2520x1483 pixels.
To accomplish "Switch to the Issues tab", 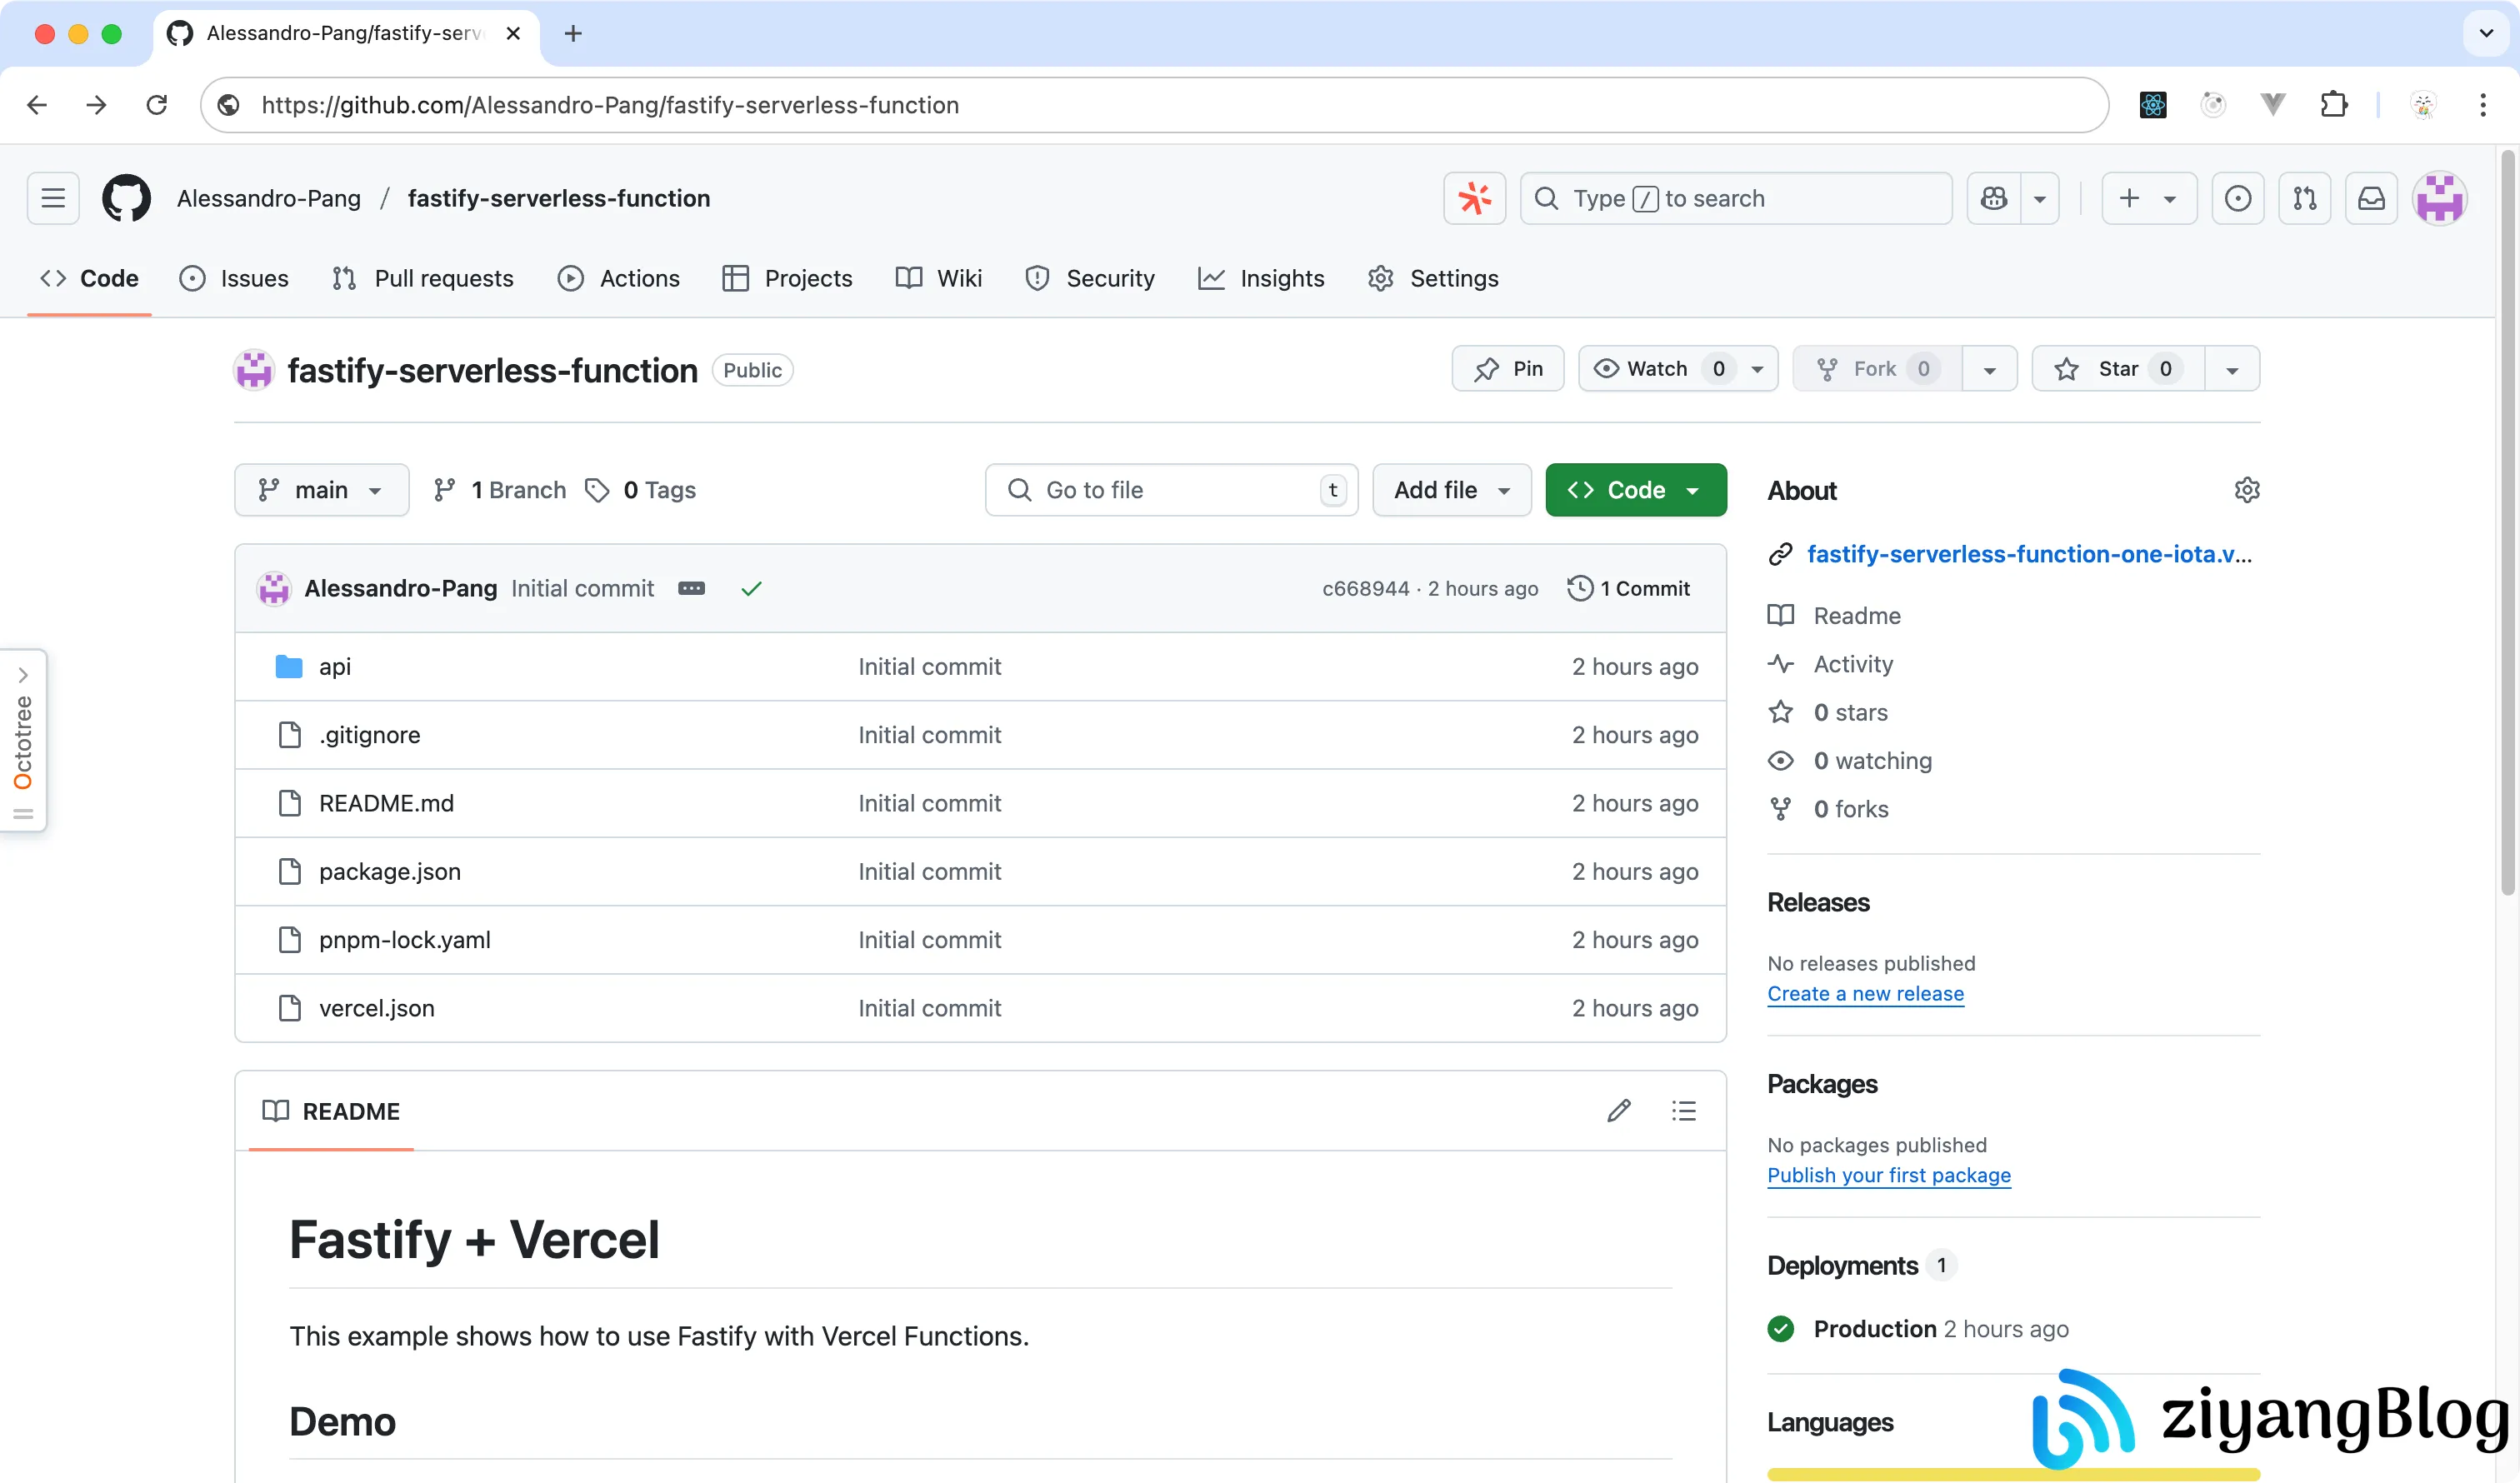I will (x=234, y=278).
